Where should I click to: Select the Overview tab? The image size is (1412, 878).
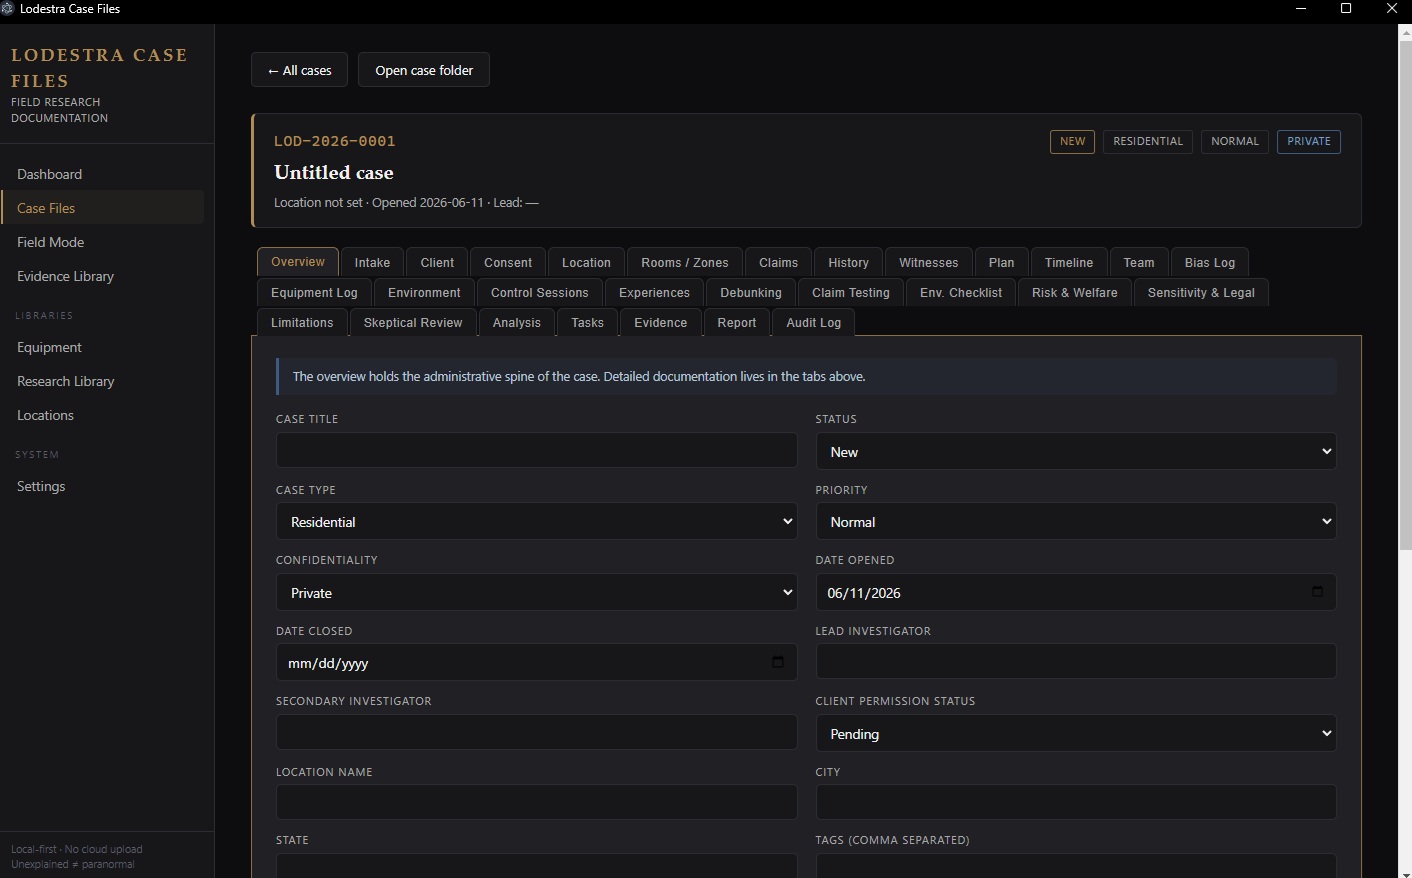(298, 262)
